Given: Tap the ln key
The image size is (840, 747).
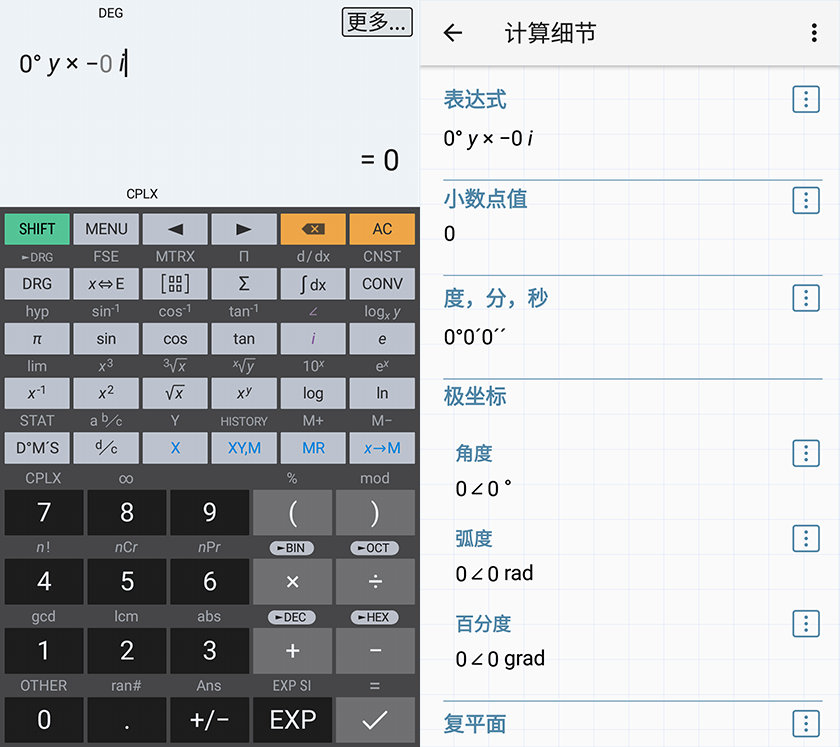Looking at the screenshot, I should 382,393.
